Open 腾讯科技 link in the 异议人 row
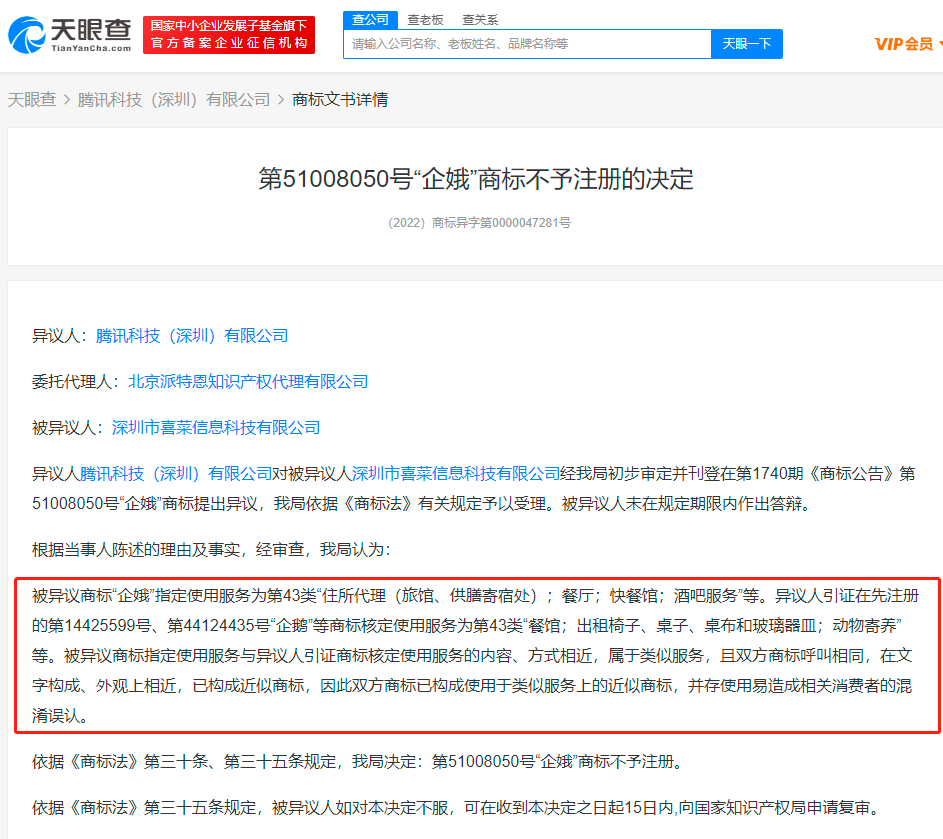943x839 pixels. point(192,336)
